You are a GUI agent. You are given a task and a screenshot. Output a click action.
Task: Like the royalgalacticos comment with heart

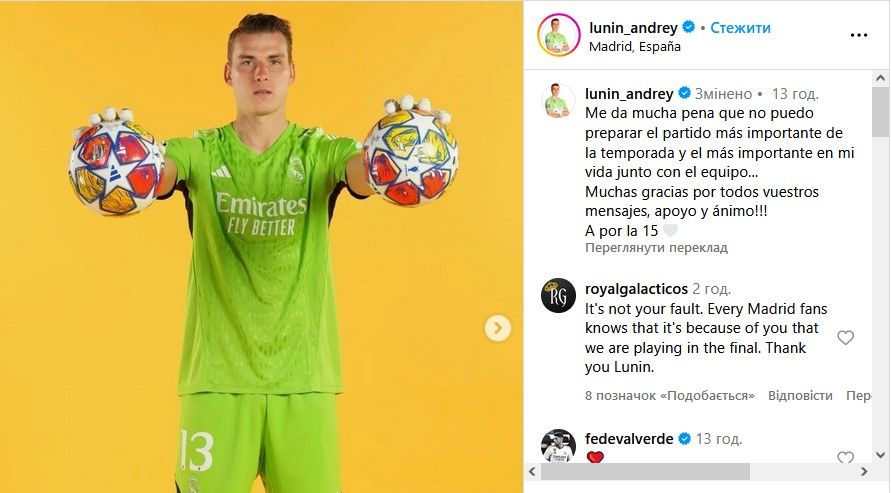(846, 337)
